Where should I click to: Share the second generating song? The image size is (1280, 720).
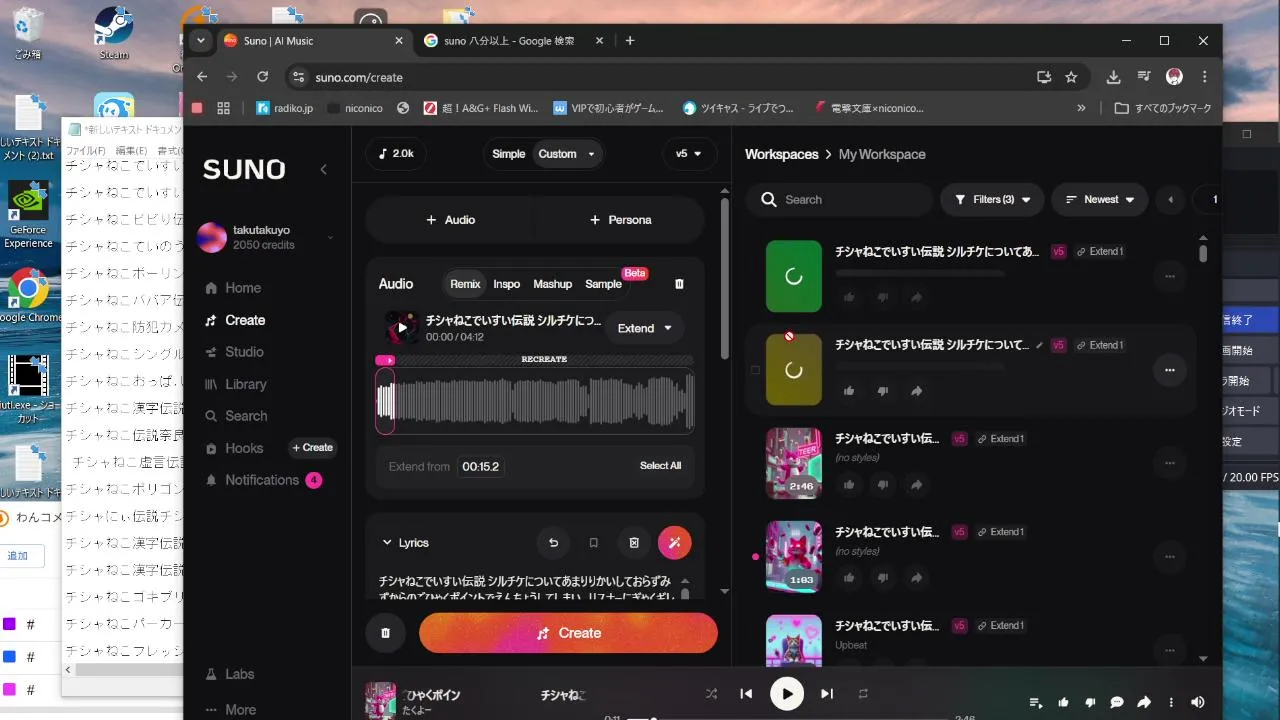click(x=916, y=391)
